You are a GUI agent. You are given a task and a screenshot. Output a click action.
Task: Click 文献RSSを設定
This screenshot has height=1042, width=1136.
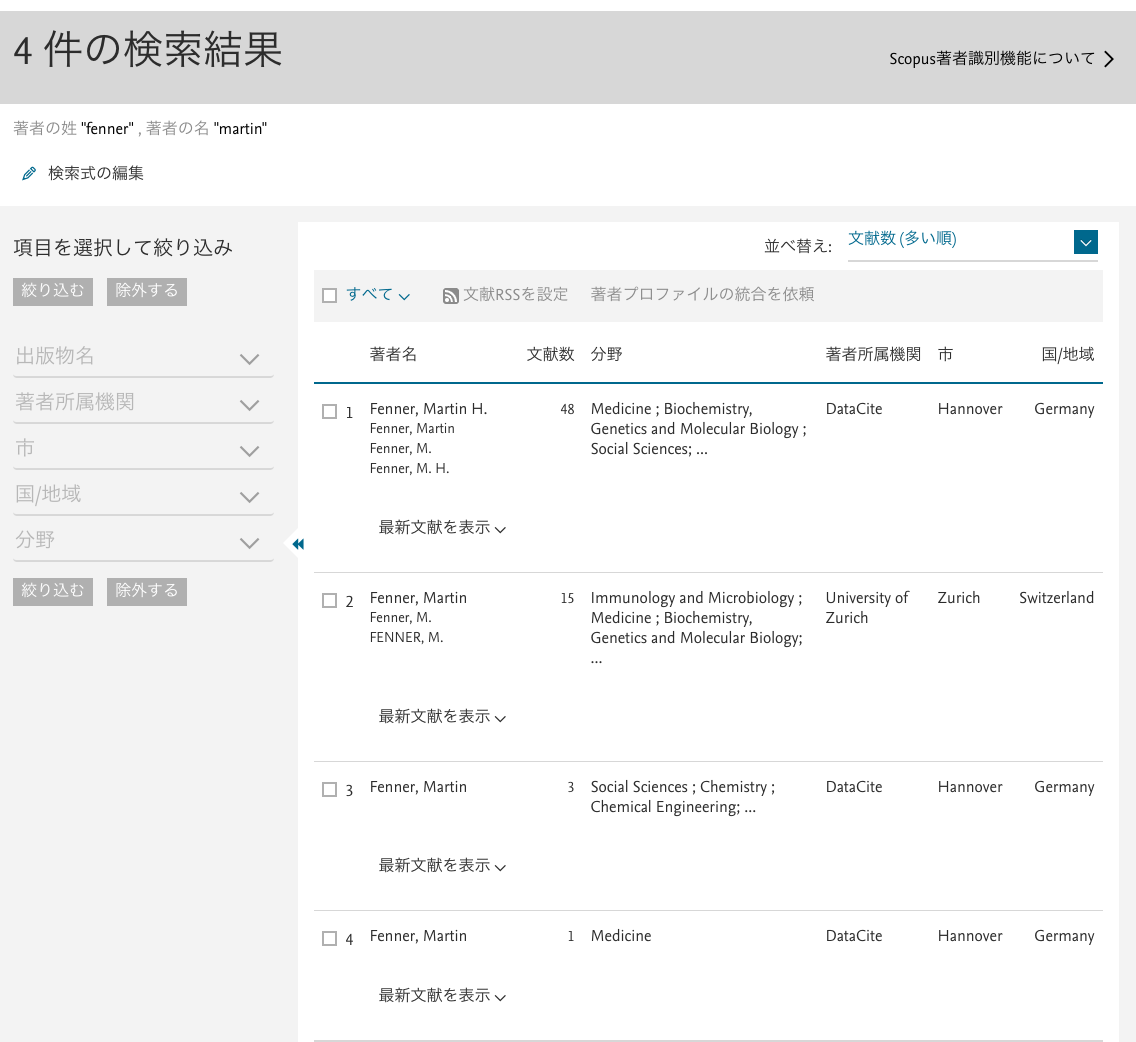tap(515, 294)
